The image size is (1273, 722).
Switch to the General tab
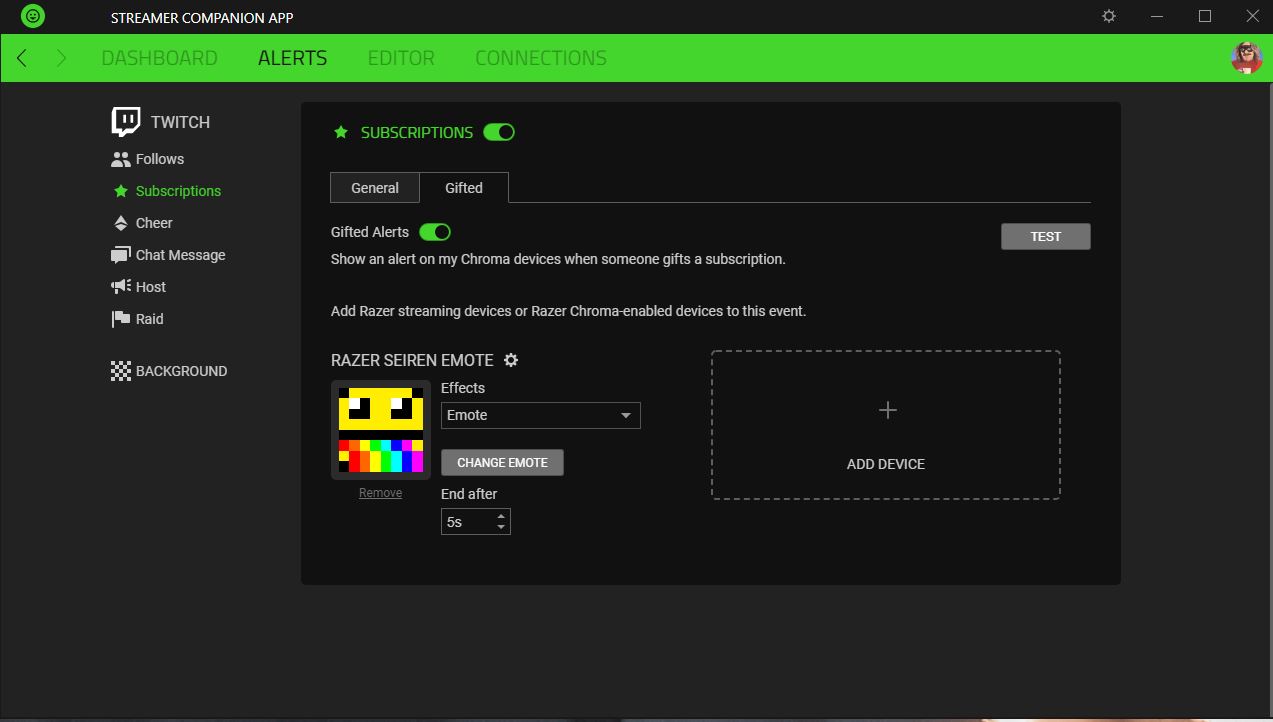(375, 188)
